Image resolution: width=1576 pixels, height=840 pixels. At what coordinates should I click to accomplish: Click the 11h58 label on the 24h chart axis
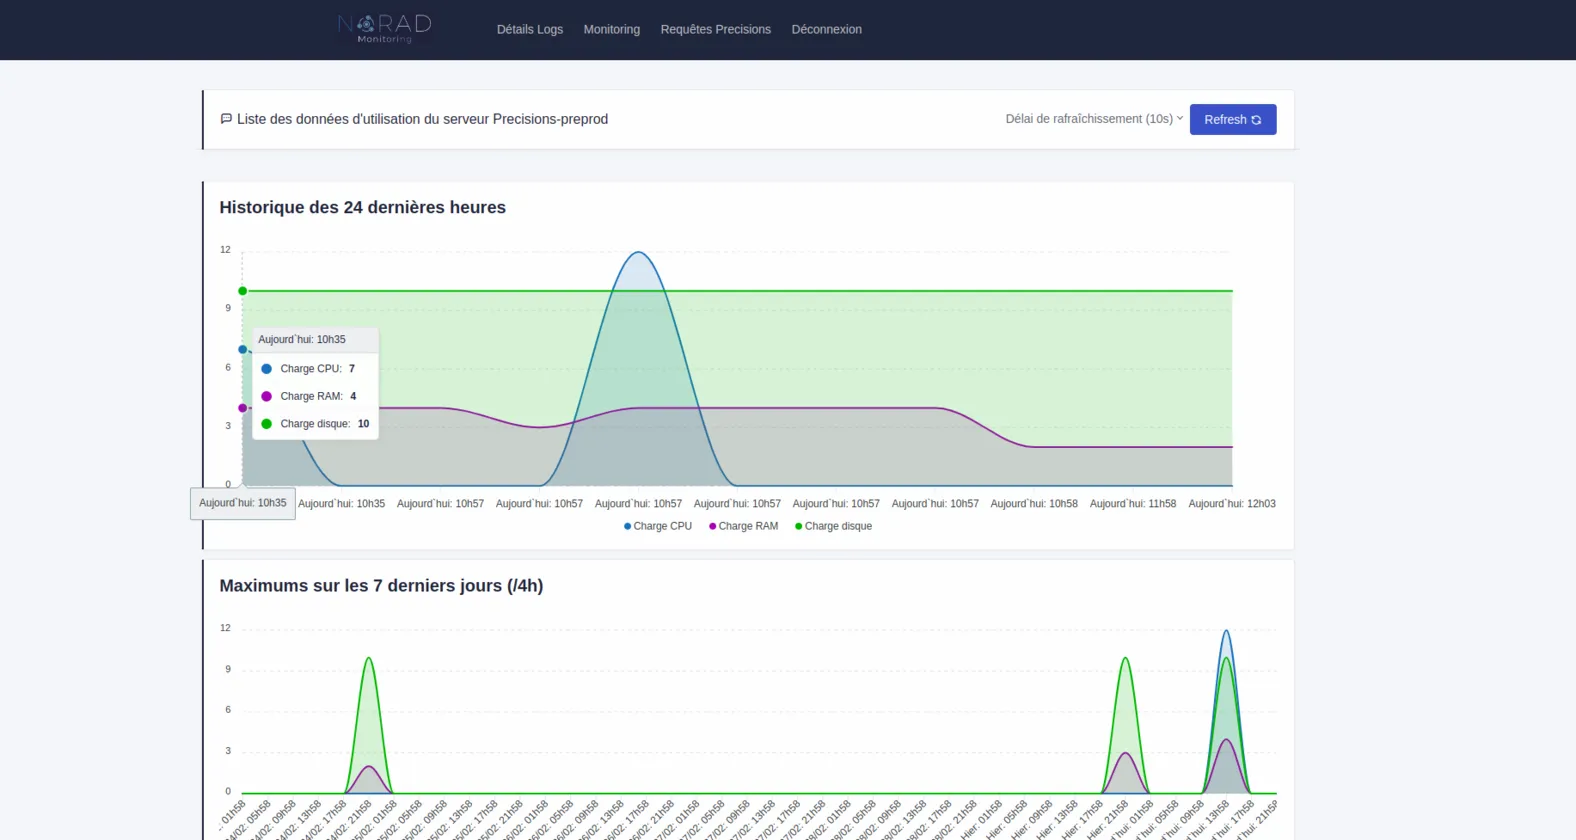point(1133,504)
